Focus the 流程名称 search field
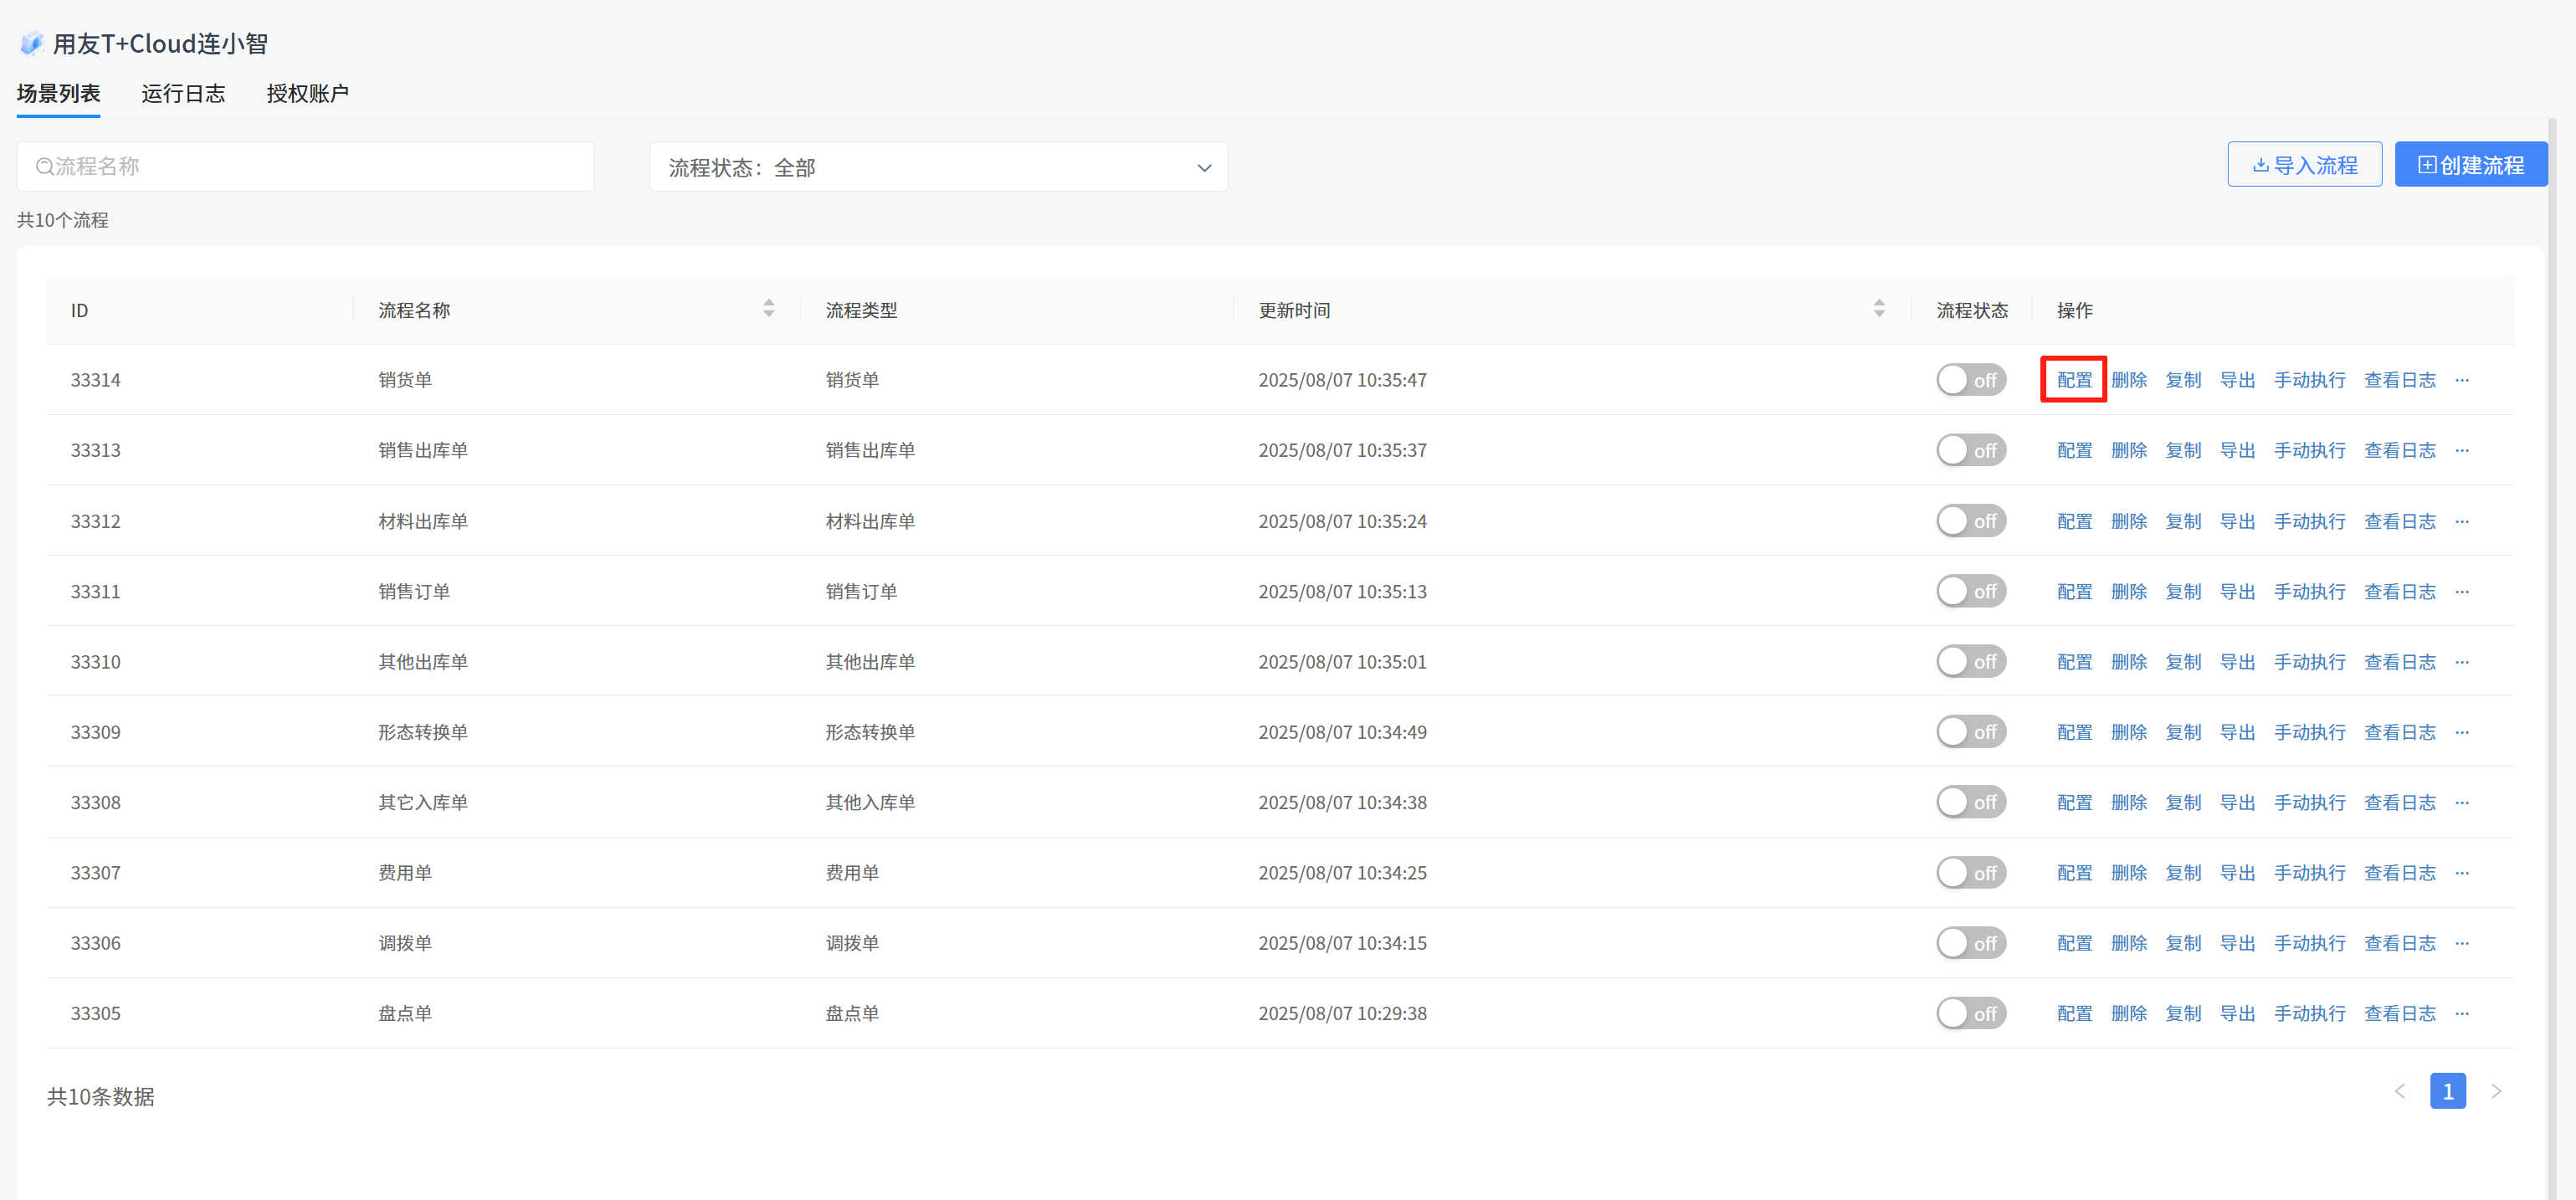 point(305,166)
